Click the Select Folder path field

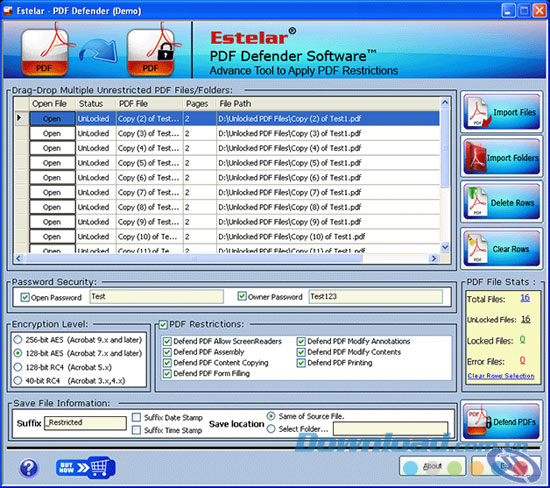point(390,429)
